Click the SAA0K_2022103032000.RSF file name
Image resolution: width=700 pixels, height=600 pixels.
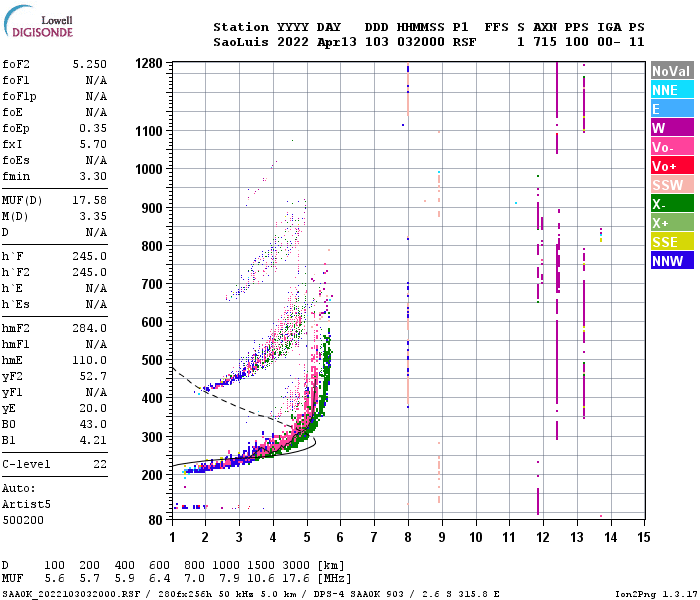[71, 594]
